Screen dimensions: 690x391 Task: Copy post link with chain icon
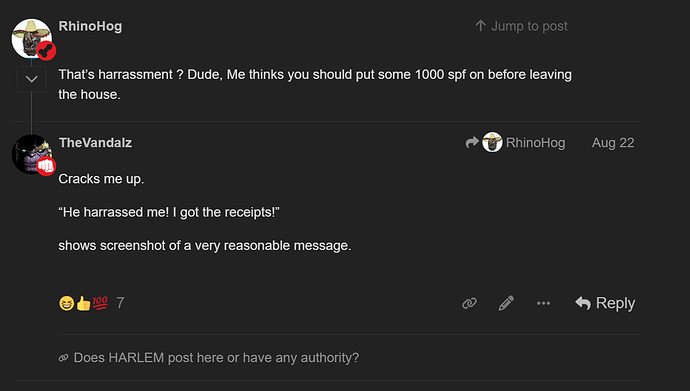click(470, 303)
